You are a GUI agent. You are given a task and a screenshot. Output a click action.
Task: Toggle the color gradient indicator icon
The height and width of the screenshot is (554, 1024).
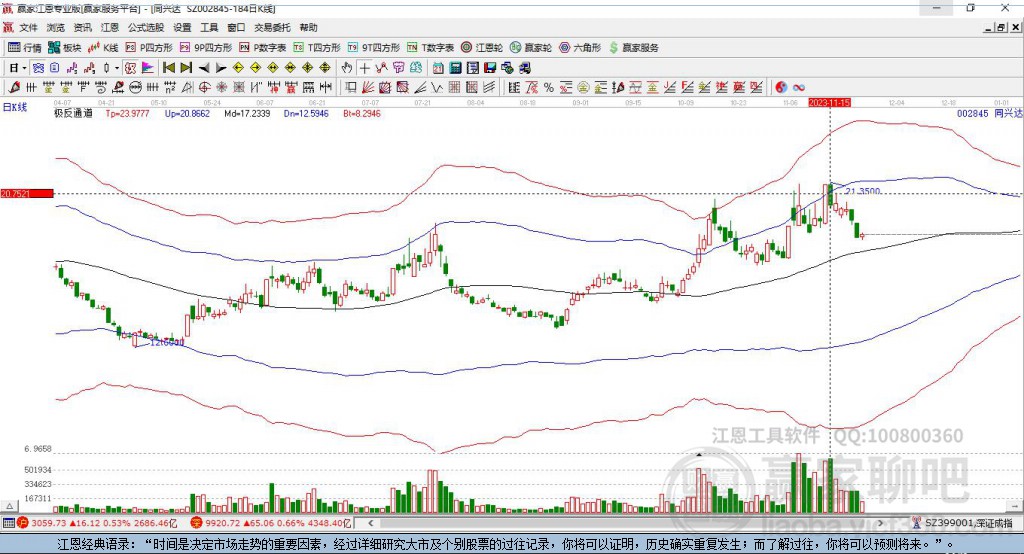coord(148,68)
